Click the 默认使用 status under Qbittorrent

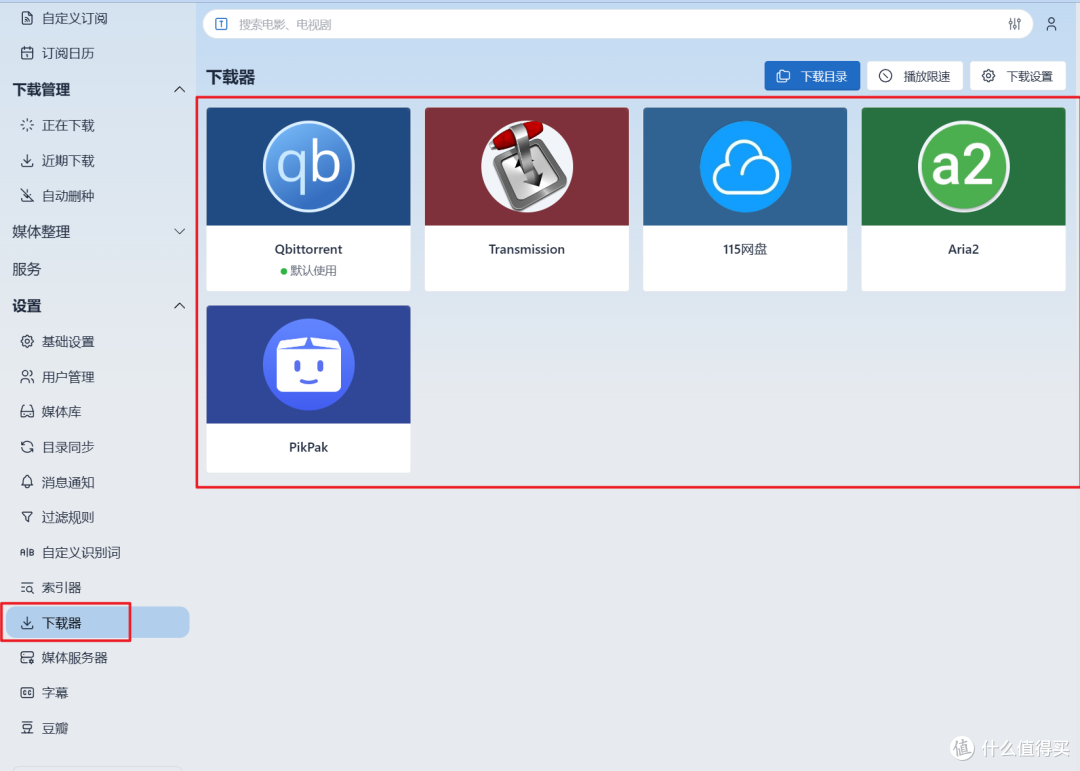[x=309, y=271]
